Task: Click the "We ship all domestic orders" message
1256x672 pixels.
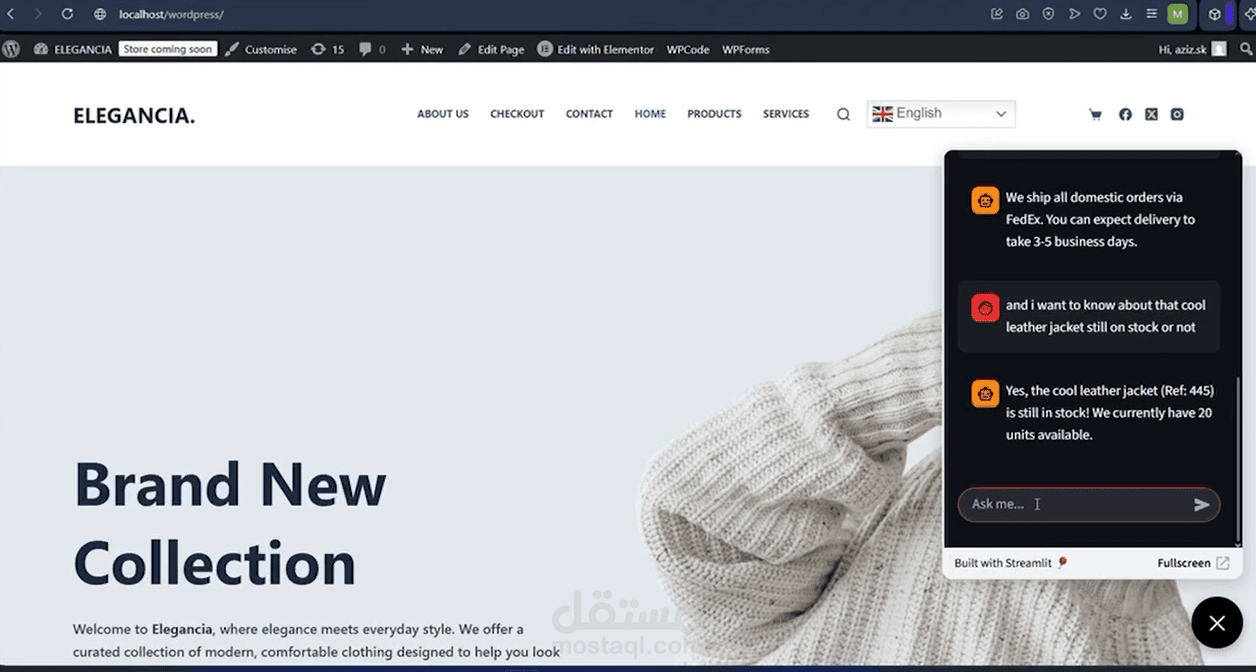Action: coord(1100,219)
